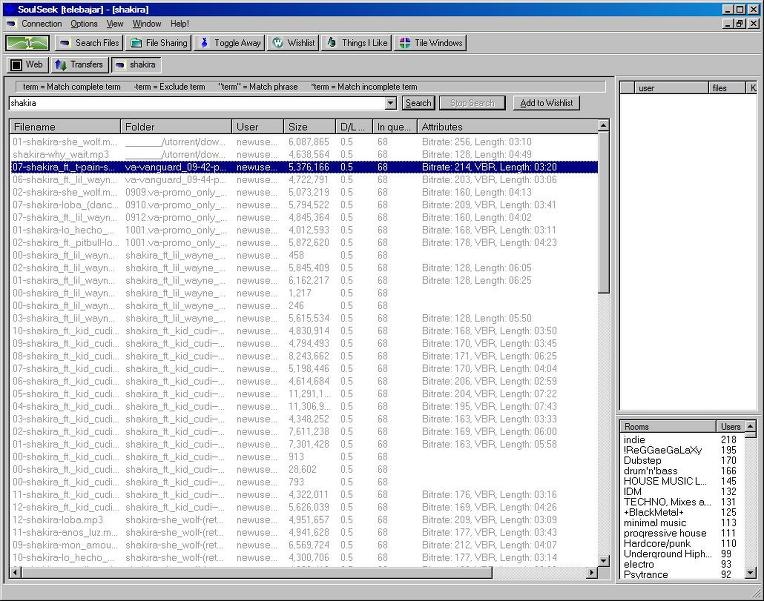Sort results by Filename column header

(65, 127)
